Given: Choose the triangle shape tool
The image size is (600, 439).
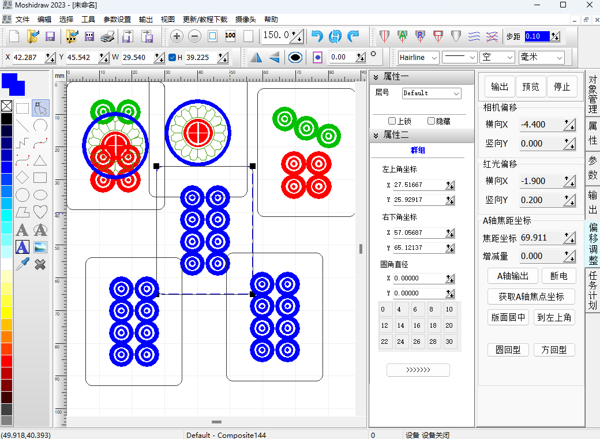Looking at the screenshot, I should point(40,159).
